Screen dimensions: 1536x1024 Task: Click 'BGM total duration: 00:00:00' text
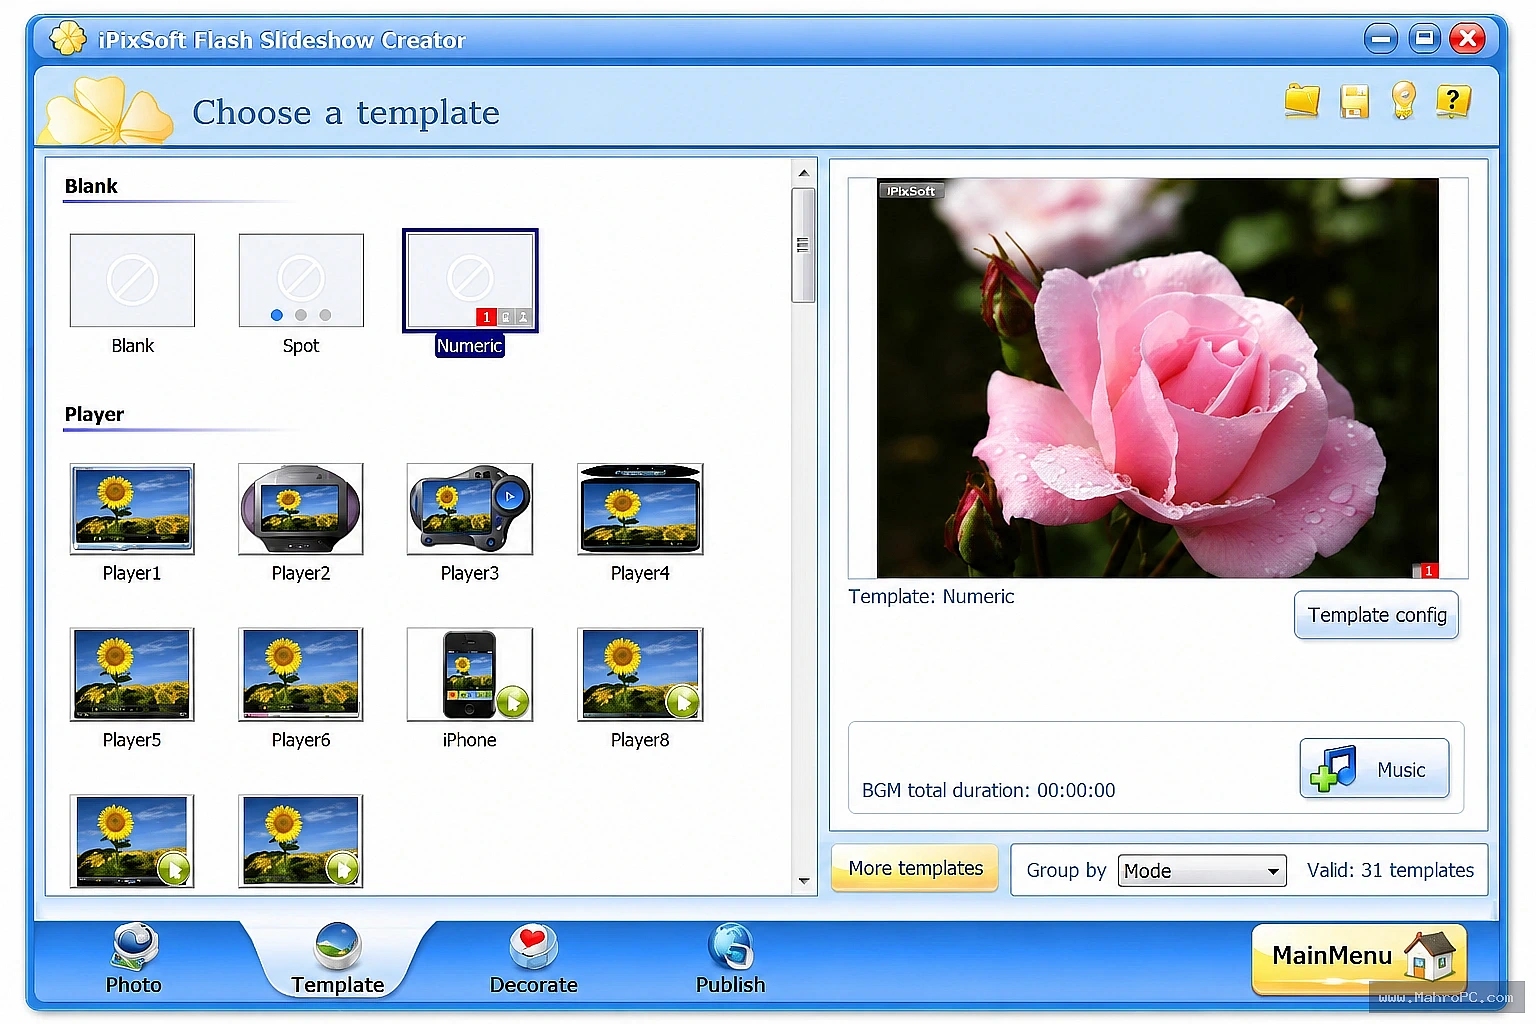[988, 790]
